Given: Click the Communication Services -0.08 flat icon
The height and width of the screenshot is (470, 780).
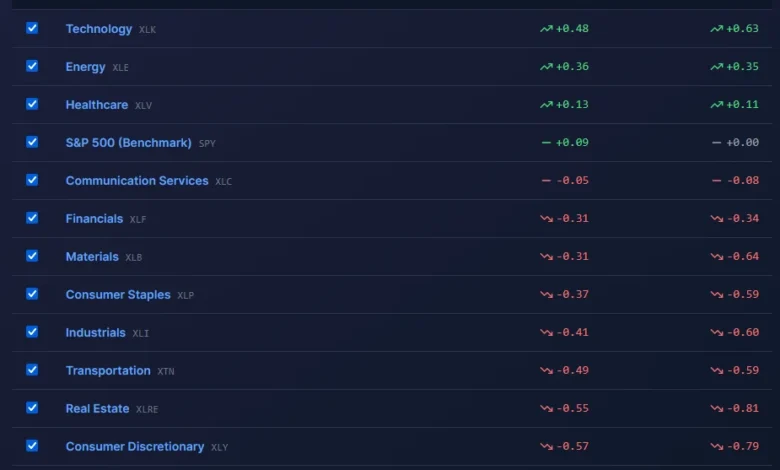Looking at the screenshot, I should click(716, 181).
